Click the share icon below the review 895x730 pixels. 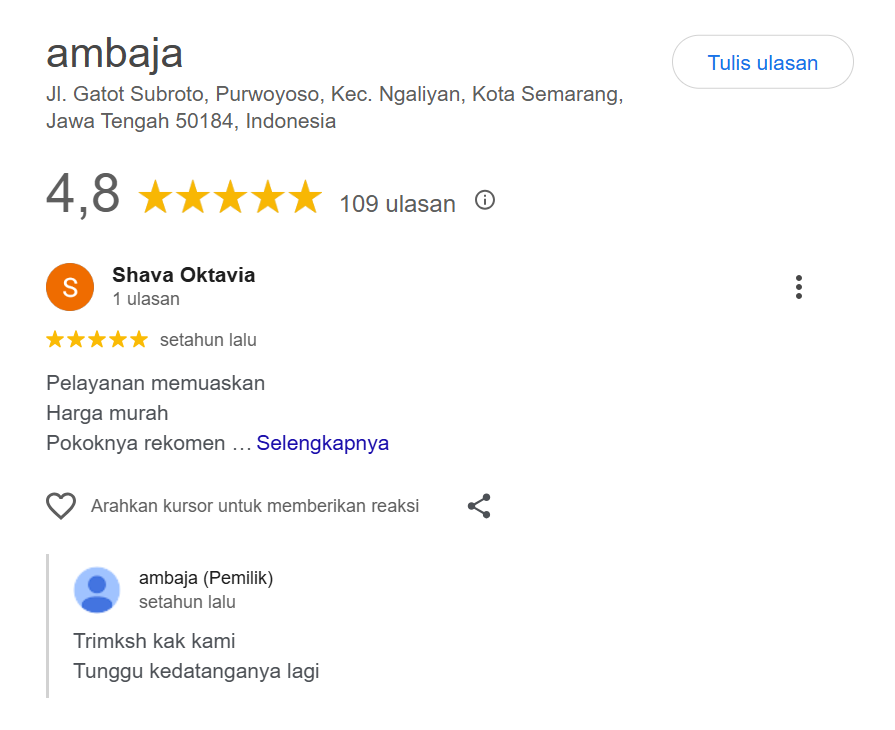pos(479,506)
